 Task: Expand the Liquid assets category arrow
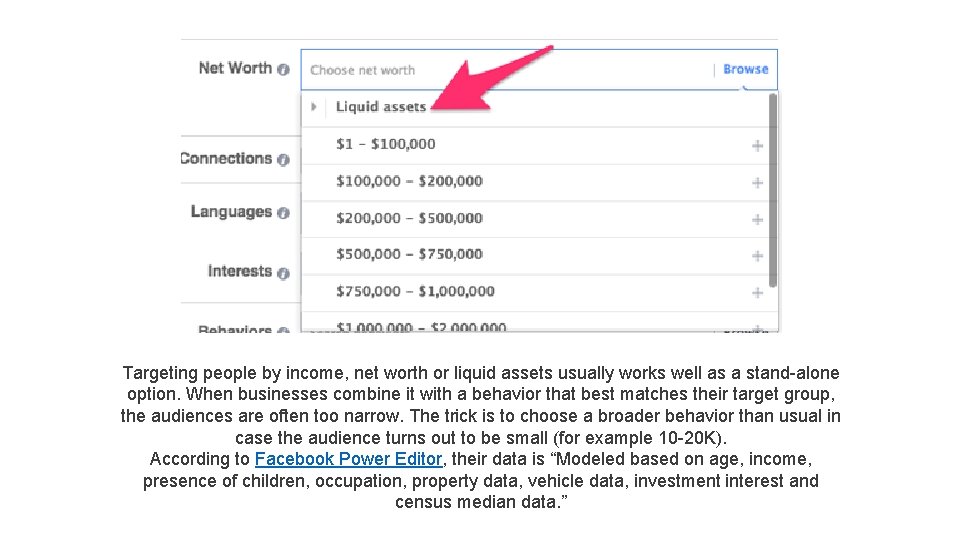pyautogui.click(x=314, y=107)
